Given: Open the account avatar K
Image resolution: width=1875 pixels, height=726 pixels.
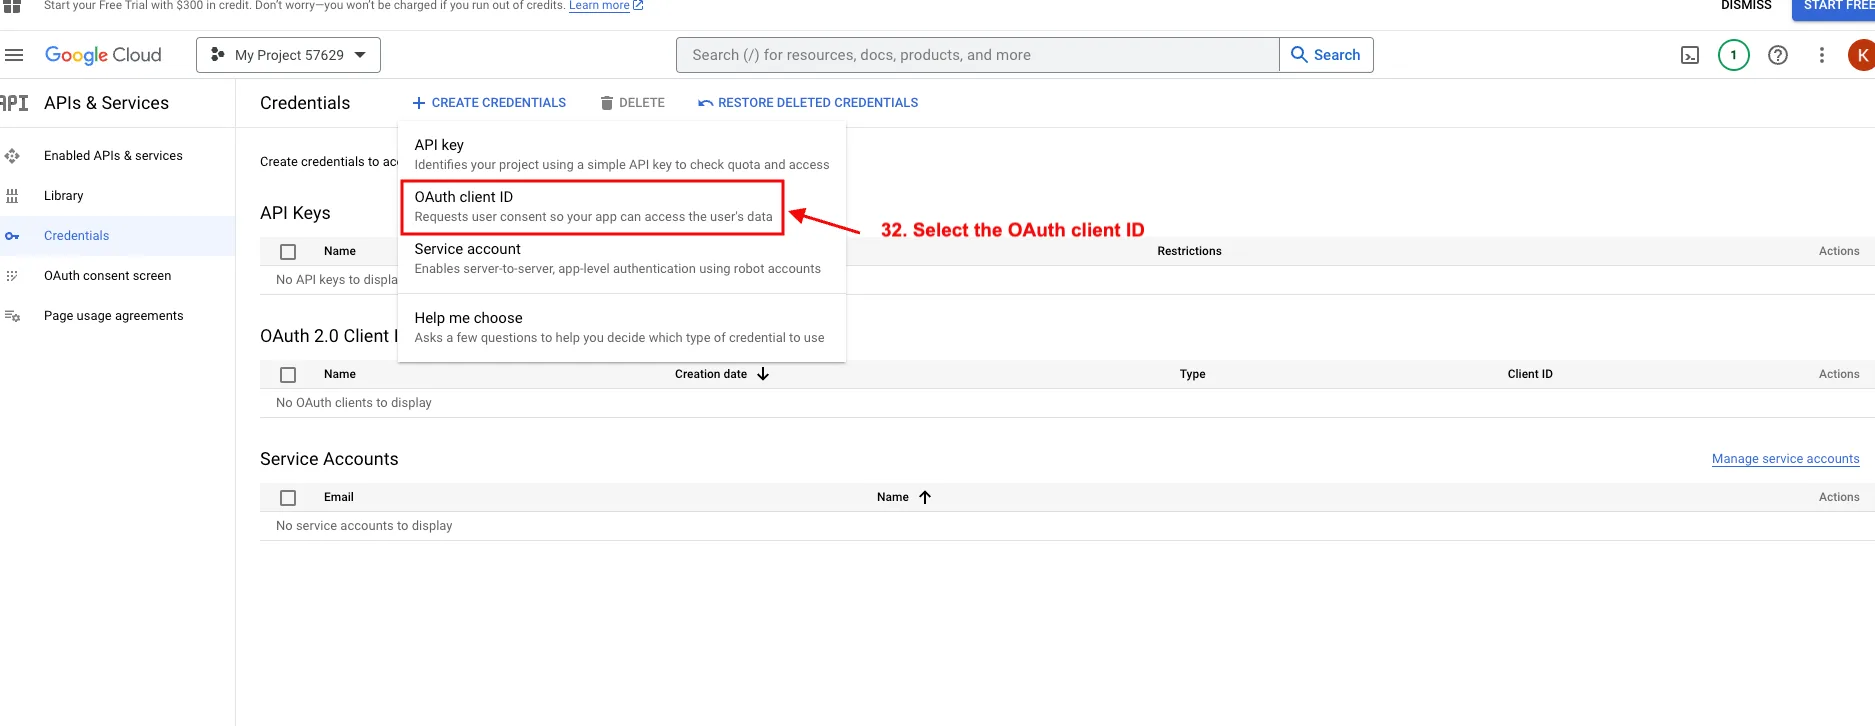Looking at the screenshot, I should tap(1861, 55).
